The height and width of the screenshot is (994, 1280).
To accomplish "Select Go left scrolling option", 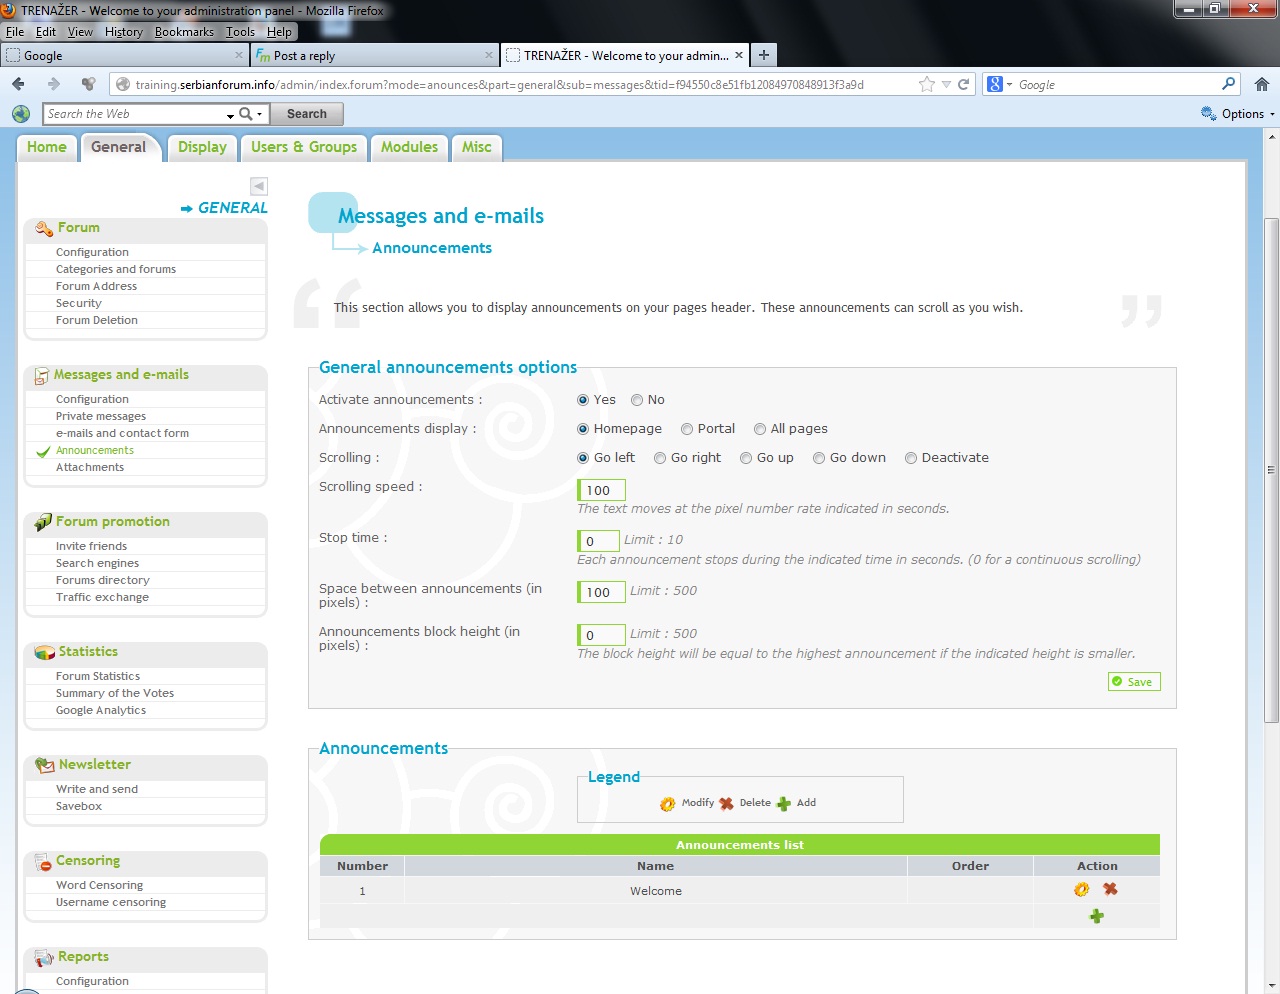I will click(x=583, y=458).
